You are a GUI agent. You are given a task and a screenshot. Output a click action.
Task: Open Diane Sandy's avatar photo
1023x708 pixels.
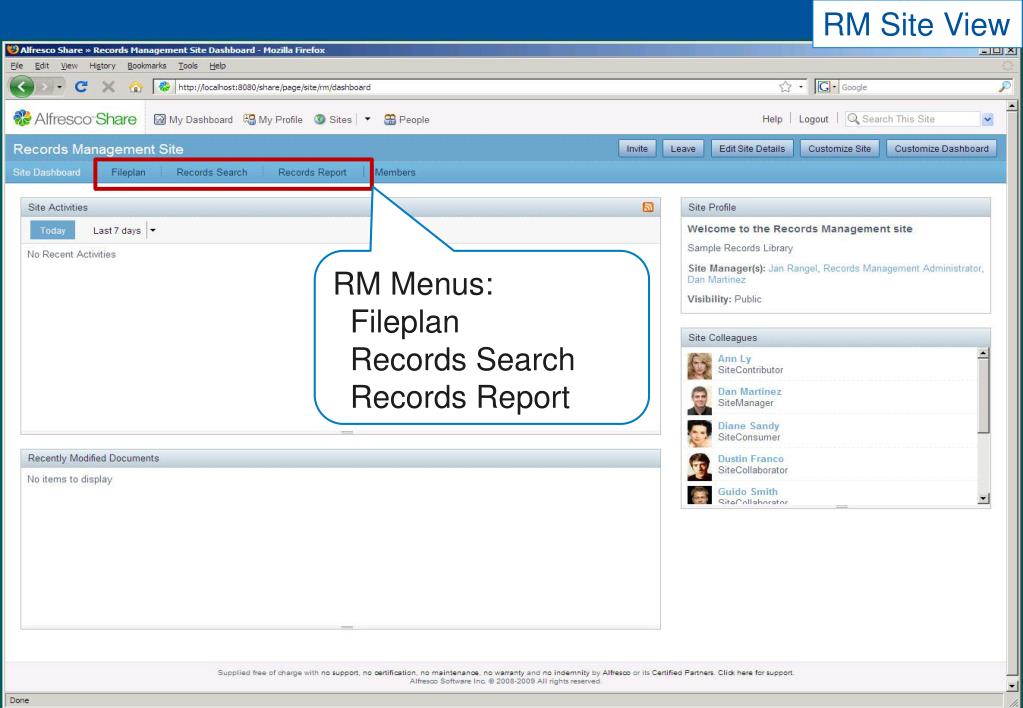pos(699,433)
